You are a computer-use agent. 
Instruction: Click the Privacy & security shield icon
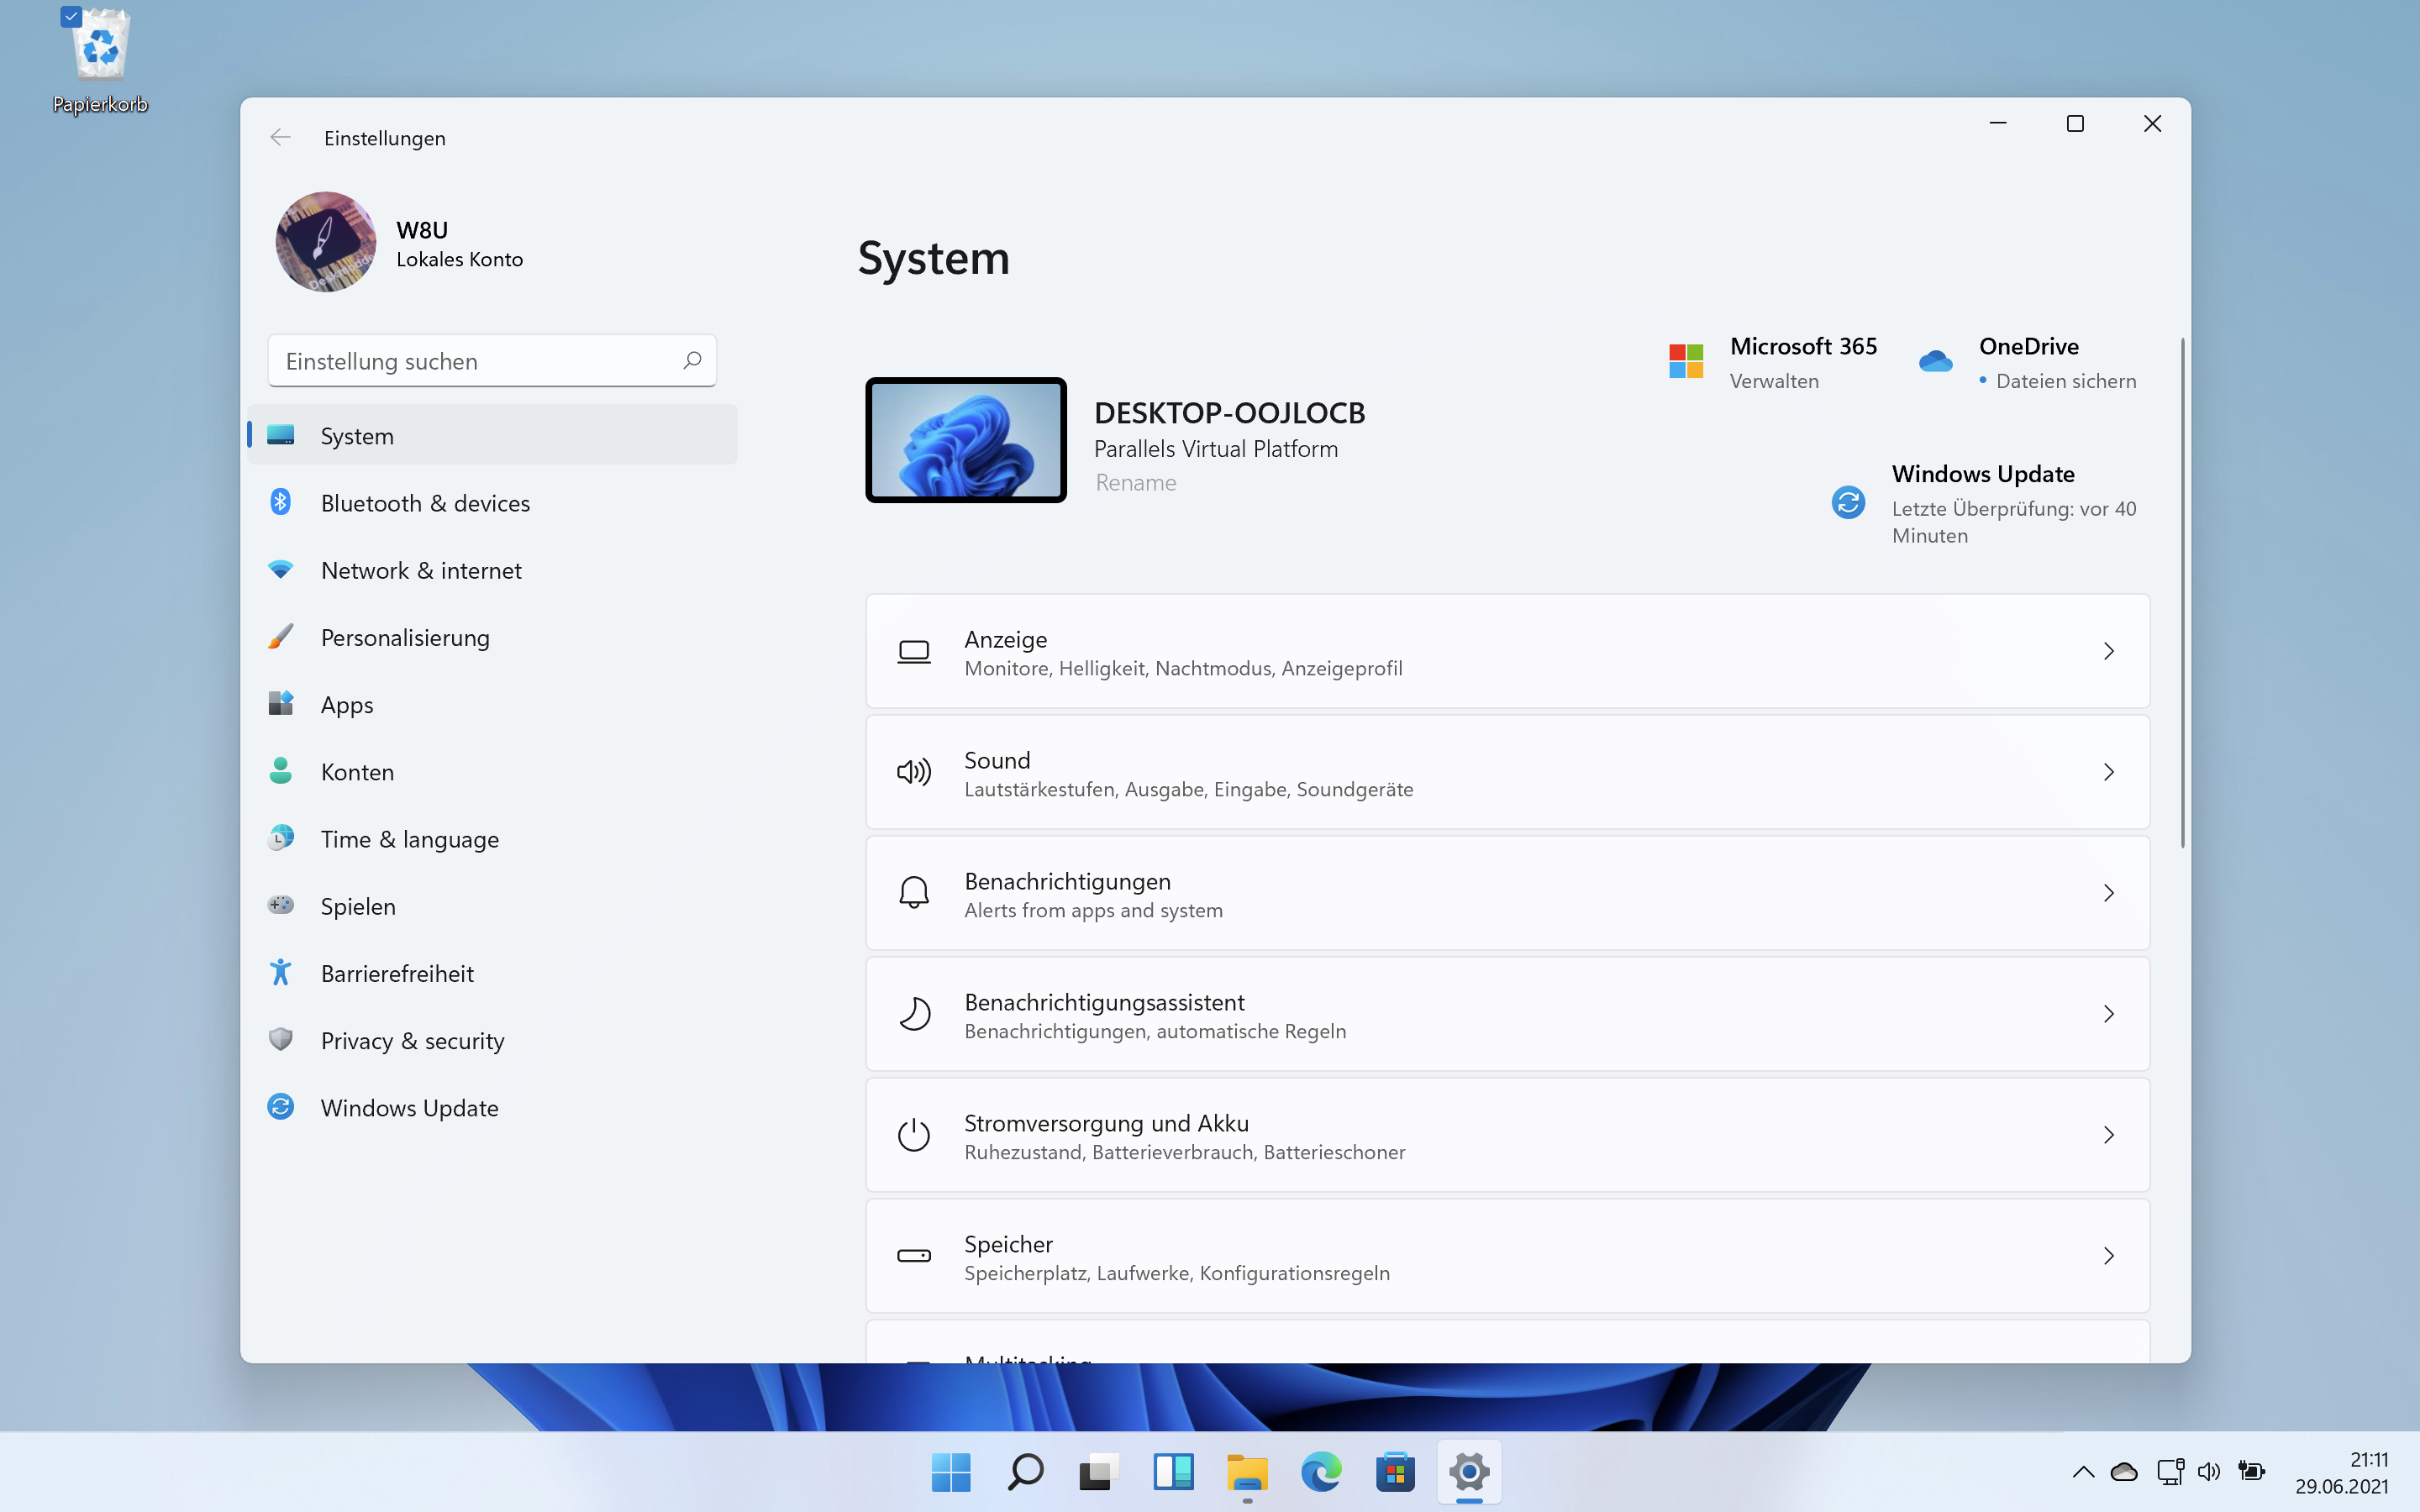coord(280,1039)
